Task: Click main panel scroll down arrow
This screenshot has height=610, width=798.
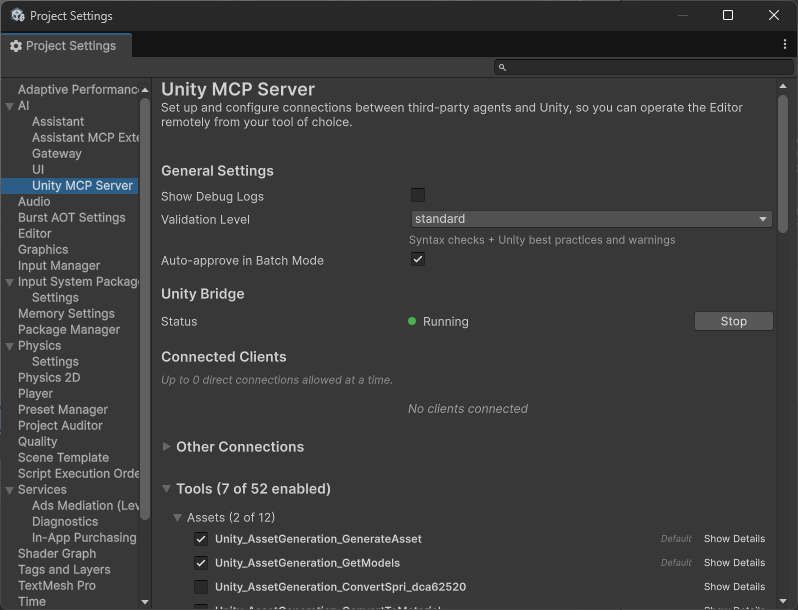Action: pyautogui.click(x=783, y=601)
